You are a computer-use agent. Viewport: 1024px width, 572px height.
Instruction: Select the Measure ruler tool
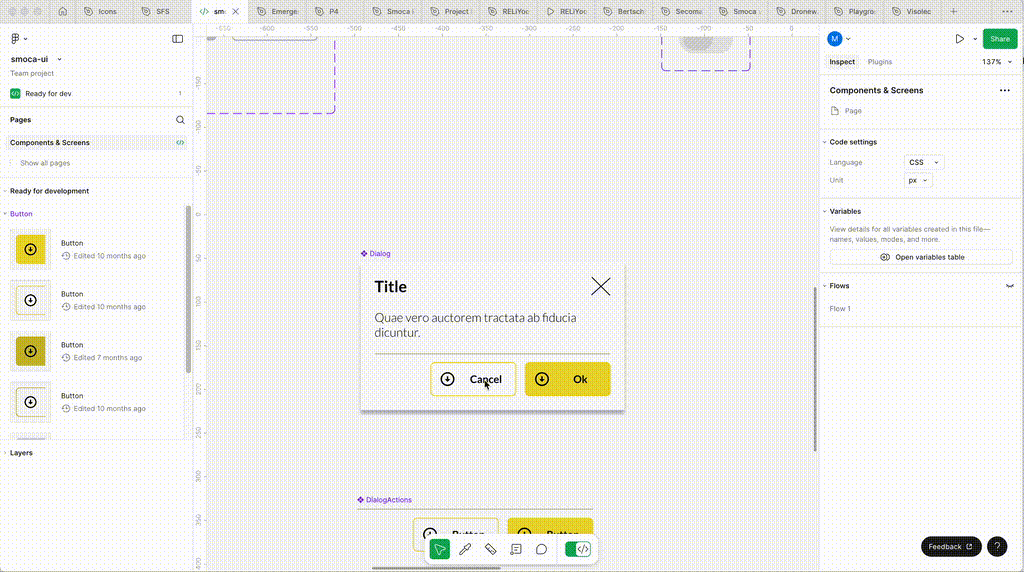pyautogui.click(x=490, y=549)
